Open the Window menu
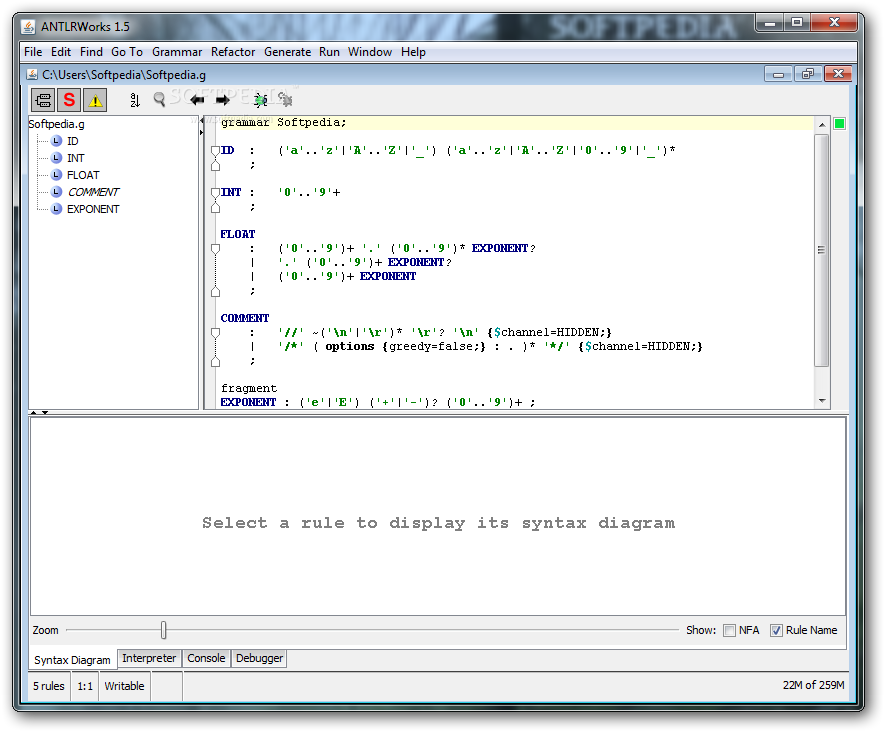Screen dimensions: 885x732 [370, 52]
